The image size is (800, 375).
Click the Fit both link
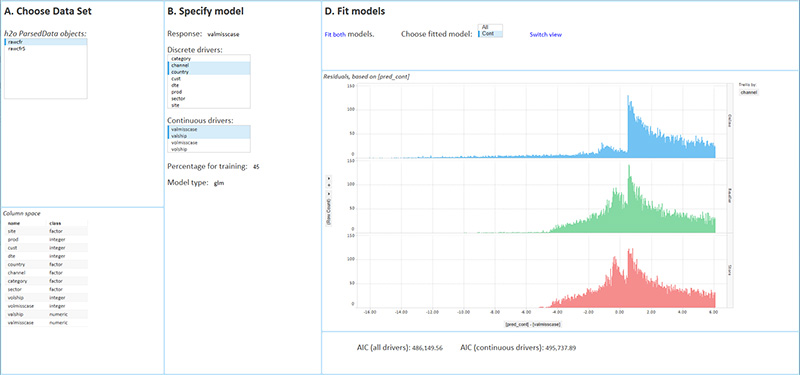[335, 35]
